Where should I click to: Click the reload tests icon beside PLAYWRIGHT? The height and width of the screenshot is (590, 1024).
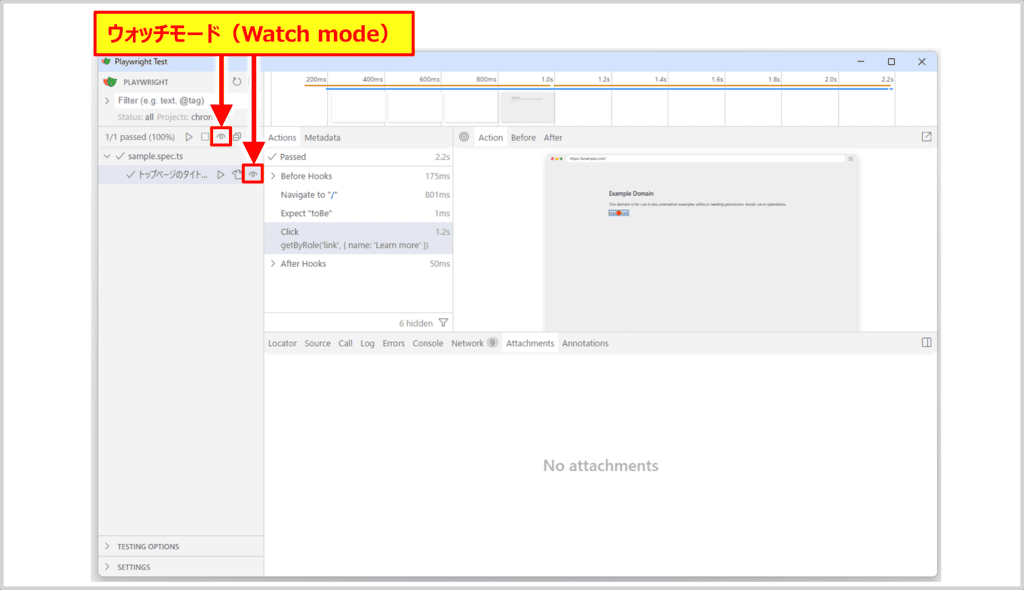pyautogui.click(x=237, y=82)
